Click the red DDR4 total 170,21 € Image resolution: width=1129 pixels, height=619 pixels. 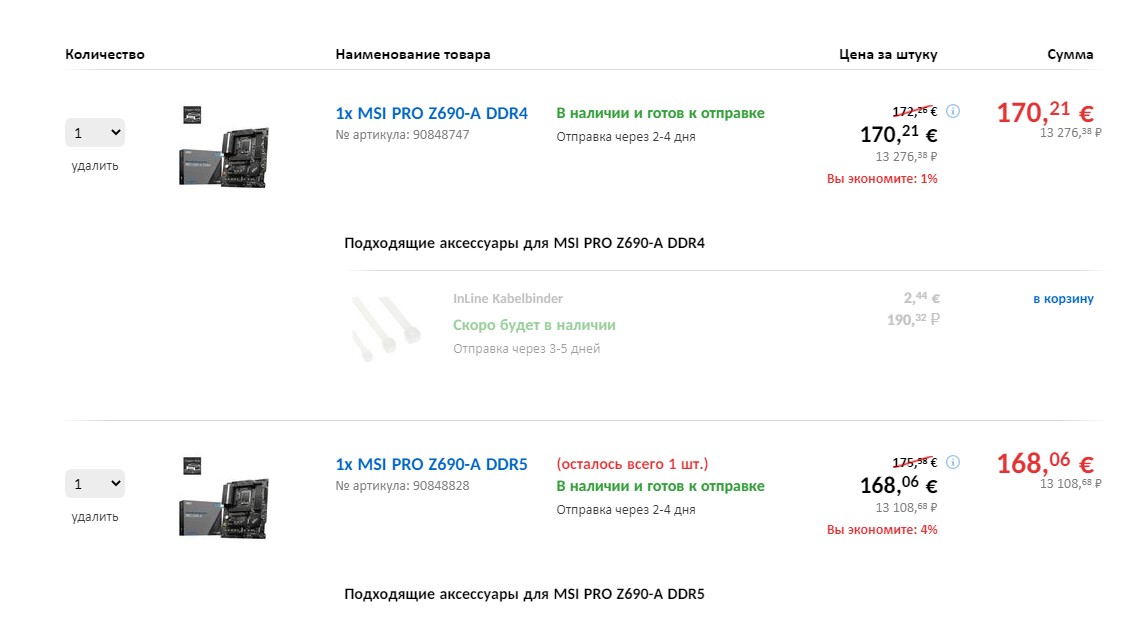point(1044,112)
